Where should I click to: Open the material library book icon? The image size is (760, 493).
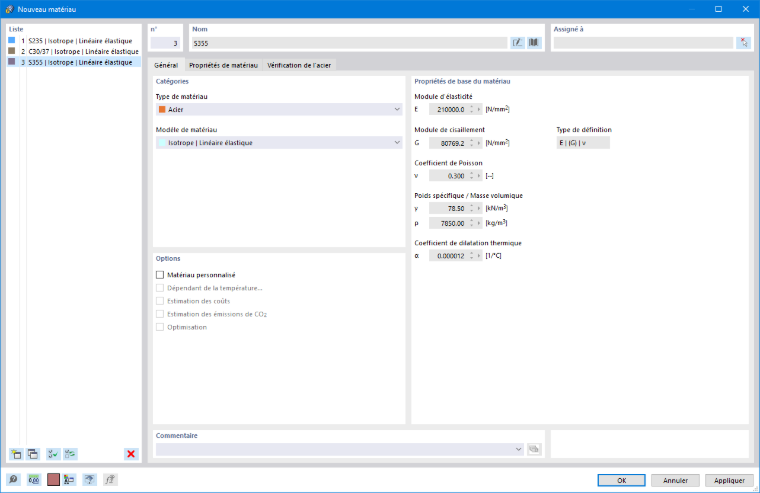tap(534, 43)
